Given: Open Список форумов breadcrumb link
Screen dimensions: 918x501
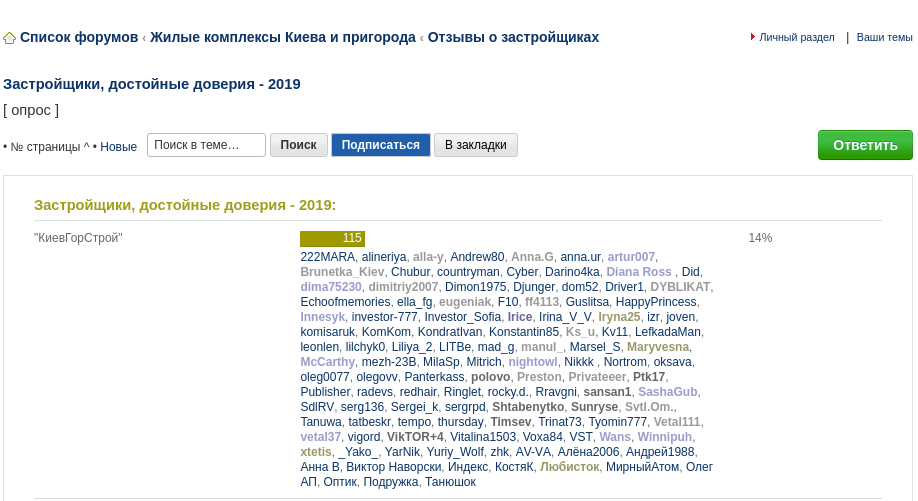Looking at the screenshot, I should tap(79, 37).
